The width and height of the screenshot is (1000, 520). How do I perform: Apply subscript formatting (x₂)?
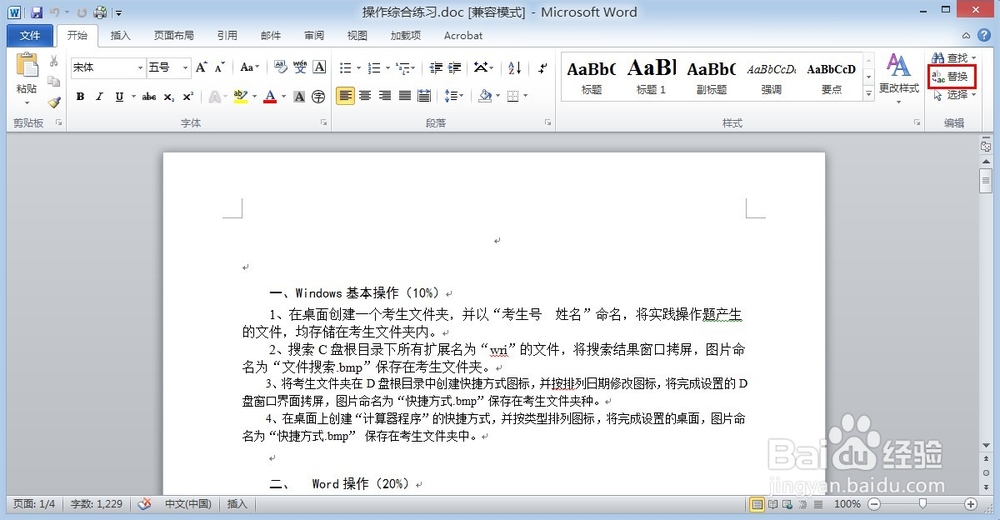click(x=169, y=96)
